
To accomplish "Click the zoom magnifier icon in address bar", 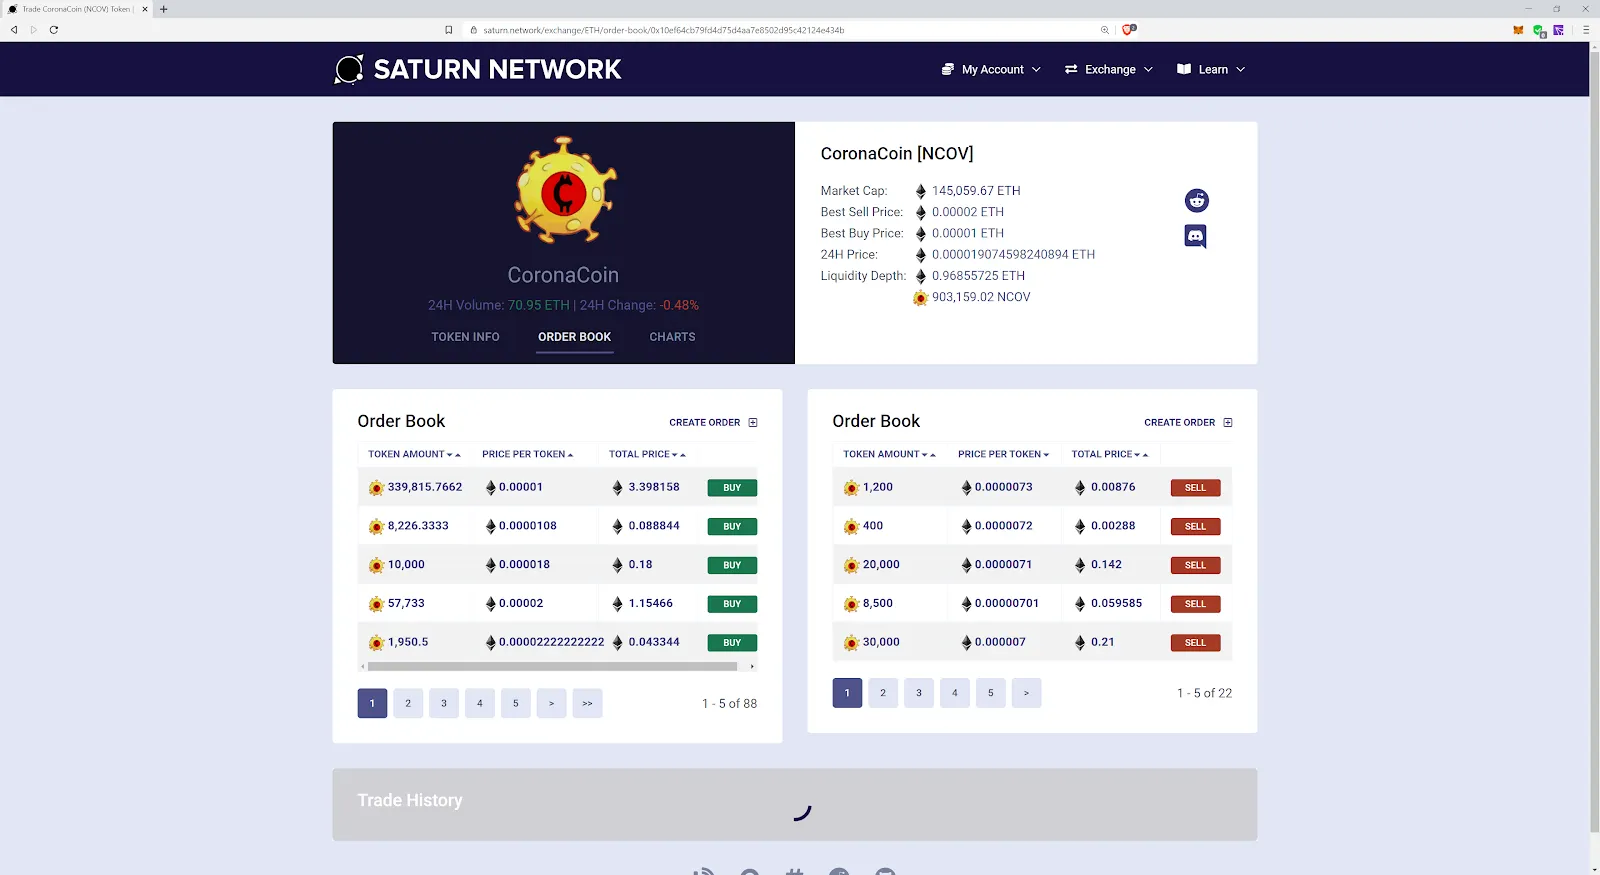I will pos(1105,30).
